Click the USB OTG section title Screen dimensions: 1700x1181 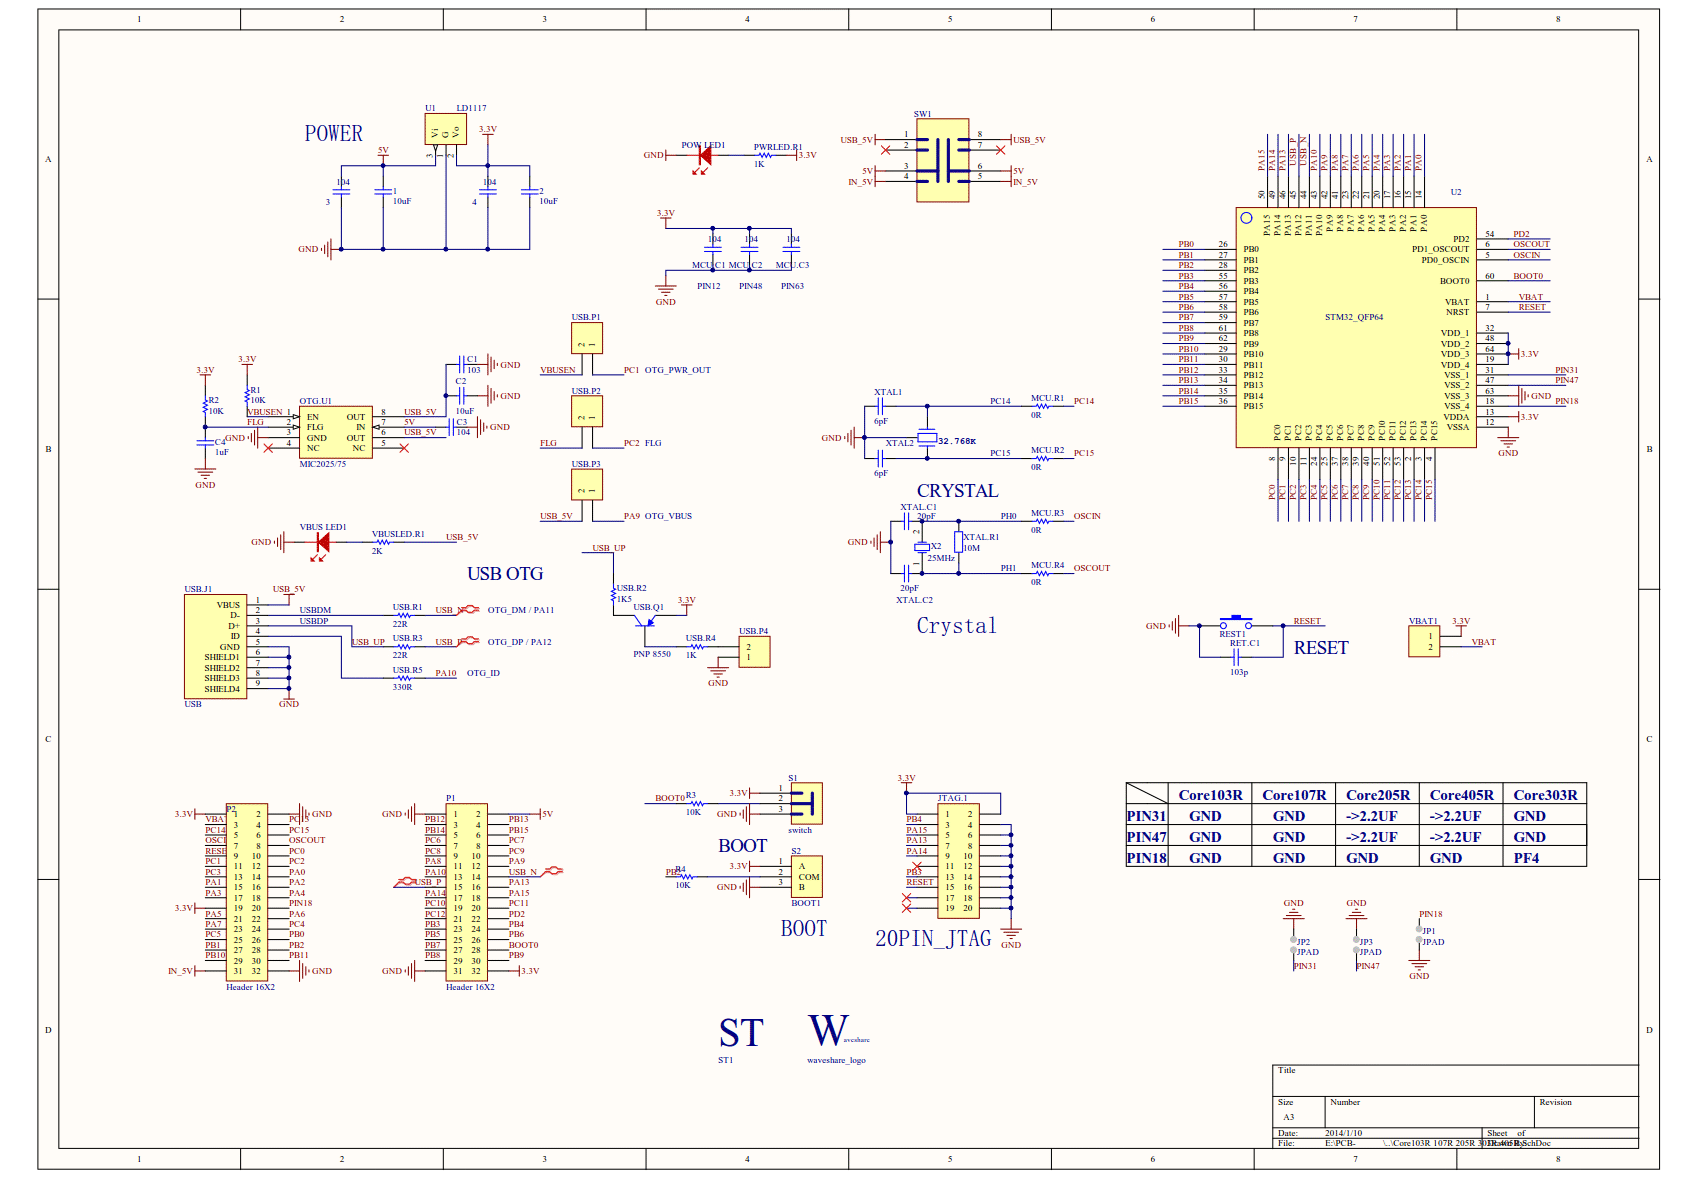click(505, 574)
